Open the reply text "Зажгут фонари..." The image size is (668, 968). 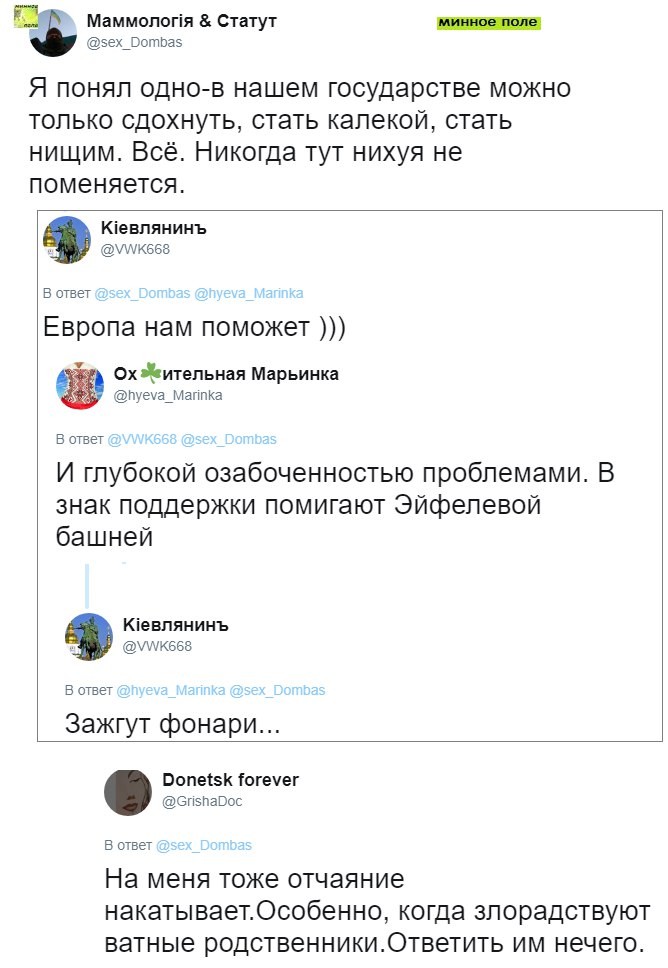click(x=172, y=723)
